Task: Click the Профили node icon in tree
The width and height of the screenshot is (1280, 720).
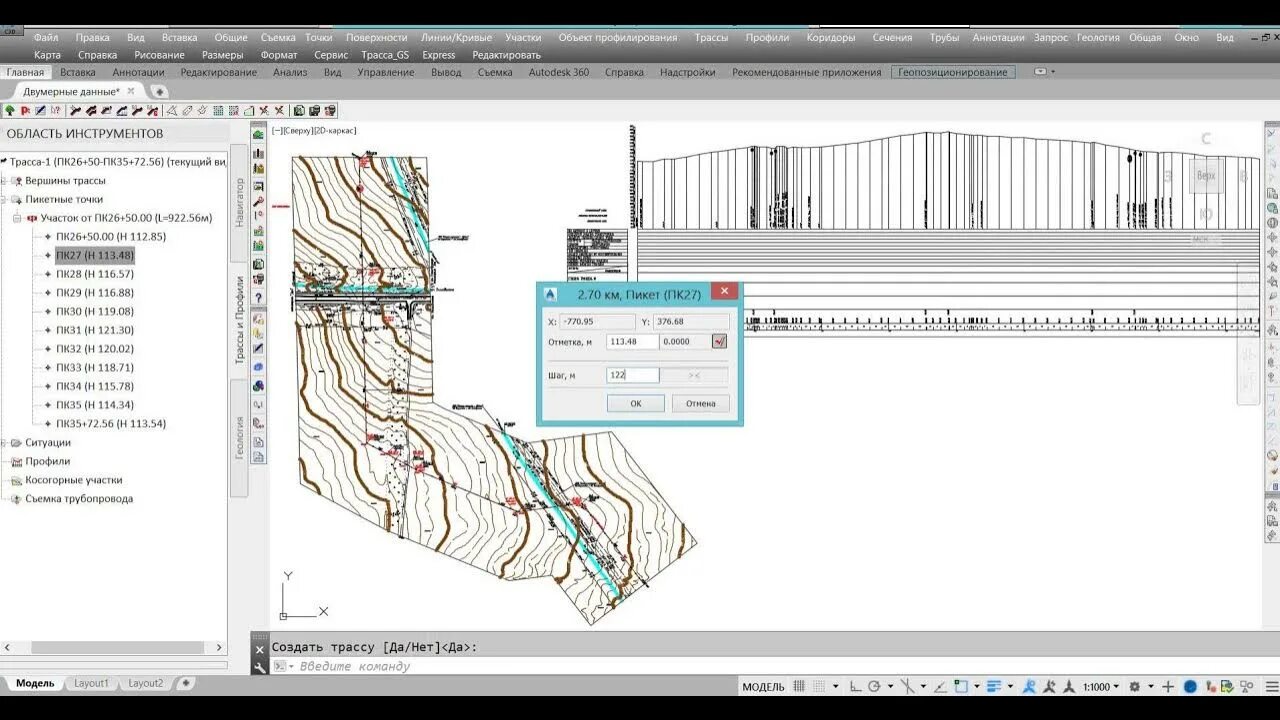Action: point(16,461)
